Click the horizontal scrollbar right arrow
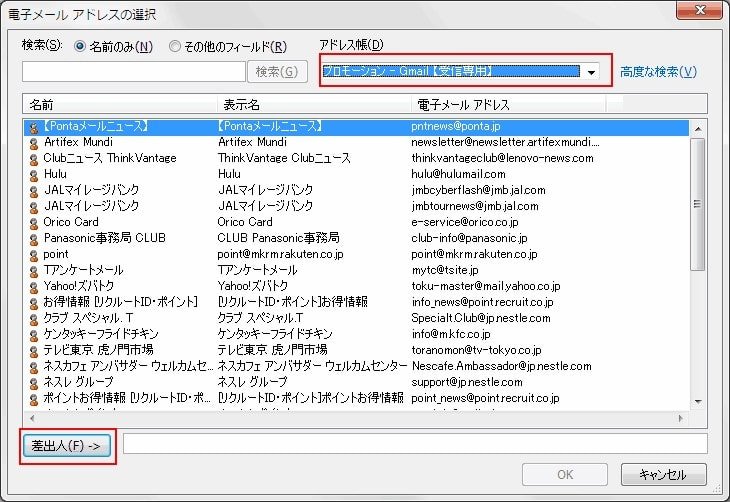Image resolution: width=730 pixels, height=502 pixels. [680, 418]
